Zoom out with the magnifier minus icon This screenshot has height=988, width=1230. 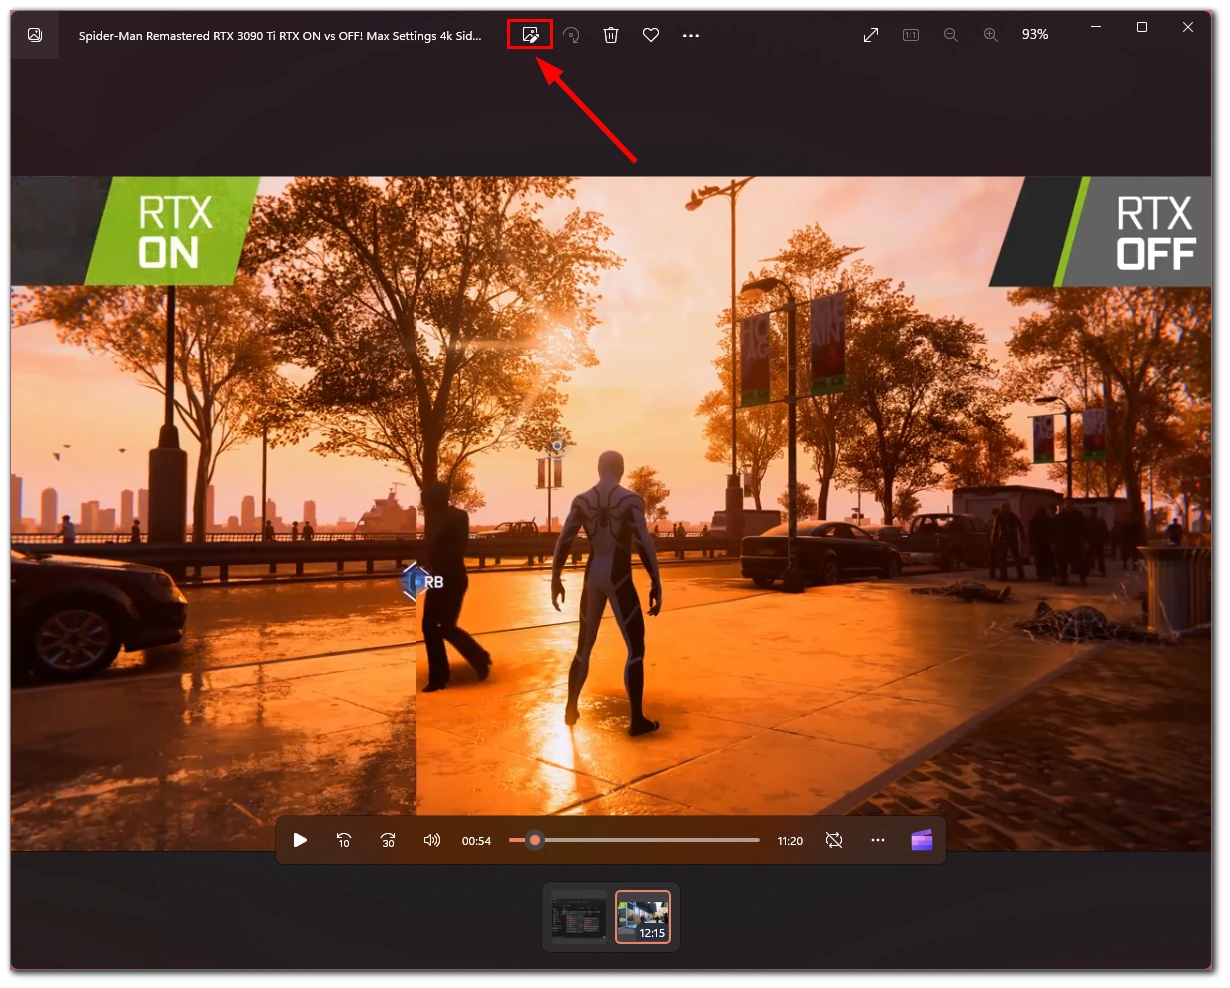(951, 35)
